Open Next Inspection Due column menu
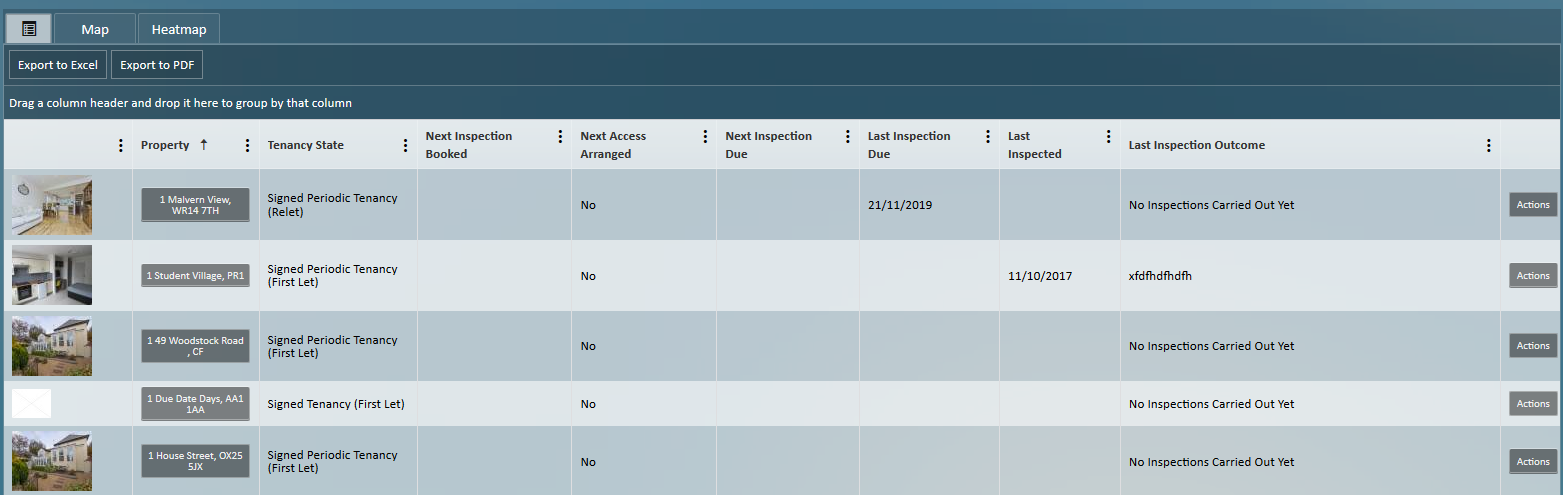Viewport: 1563px width, 495px height. (848, 137)
